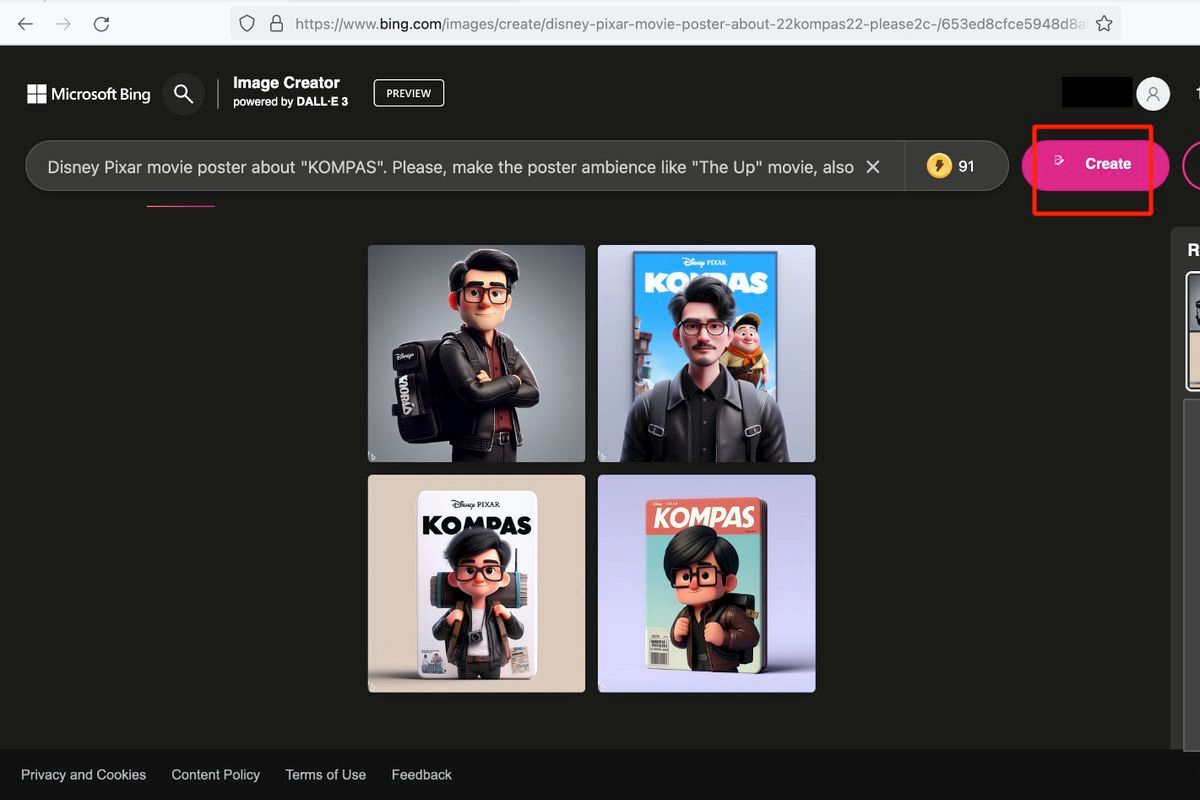This screenshot has width=1200, height=800.
Task: Open Image Creator home title
Action: 290,92
